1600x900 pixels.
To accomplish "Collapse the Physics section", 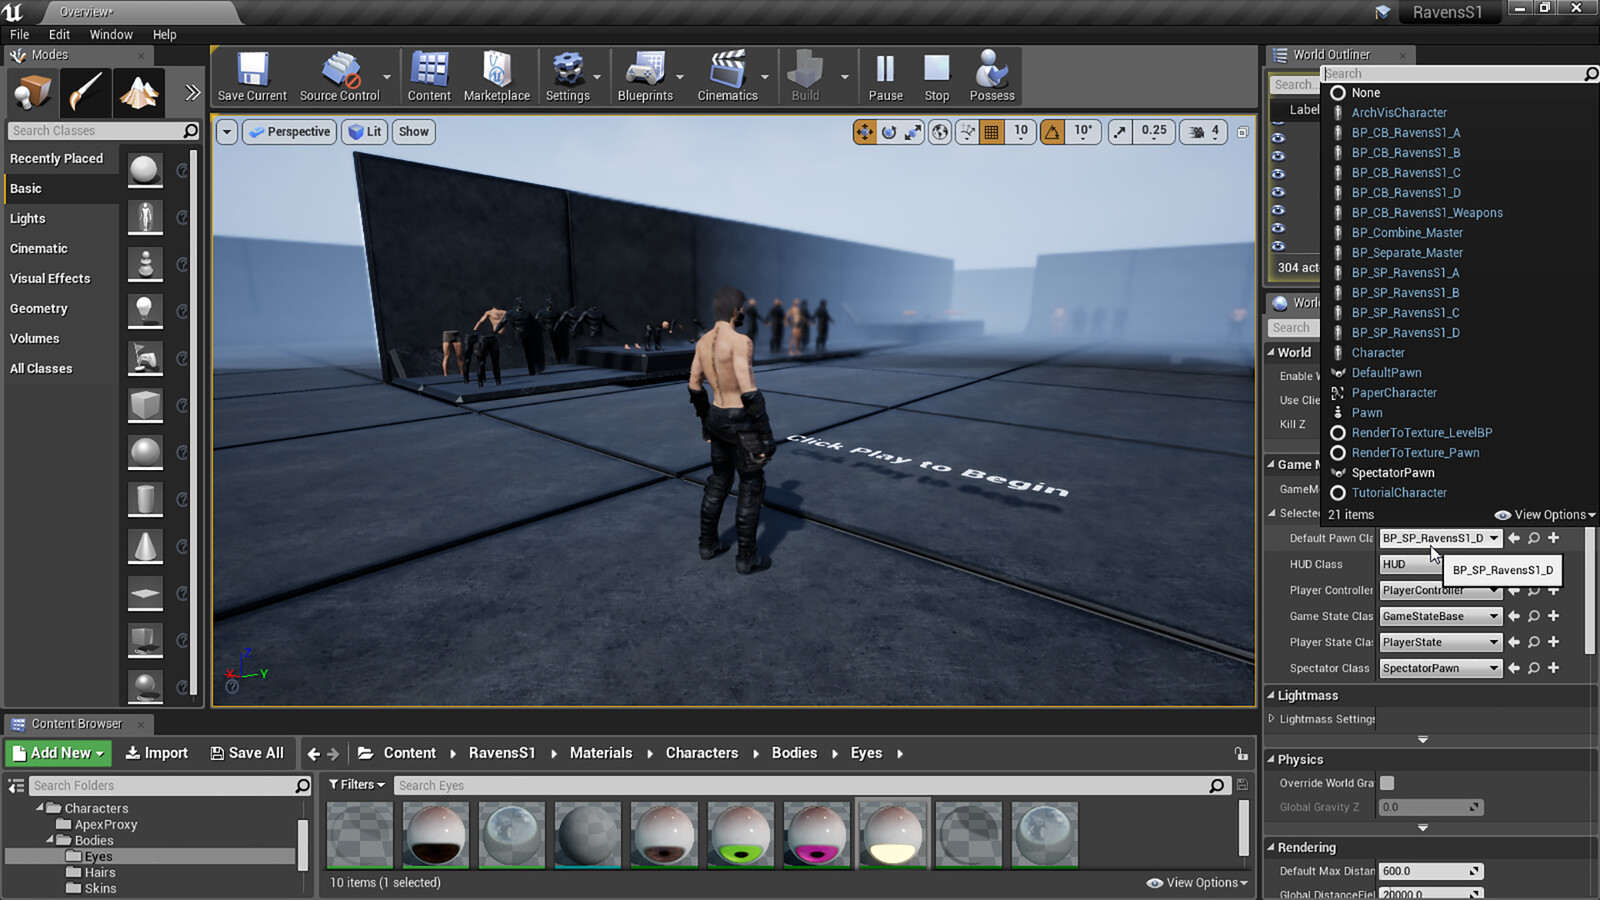I will [x=1271, y=759].
